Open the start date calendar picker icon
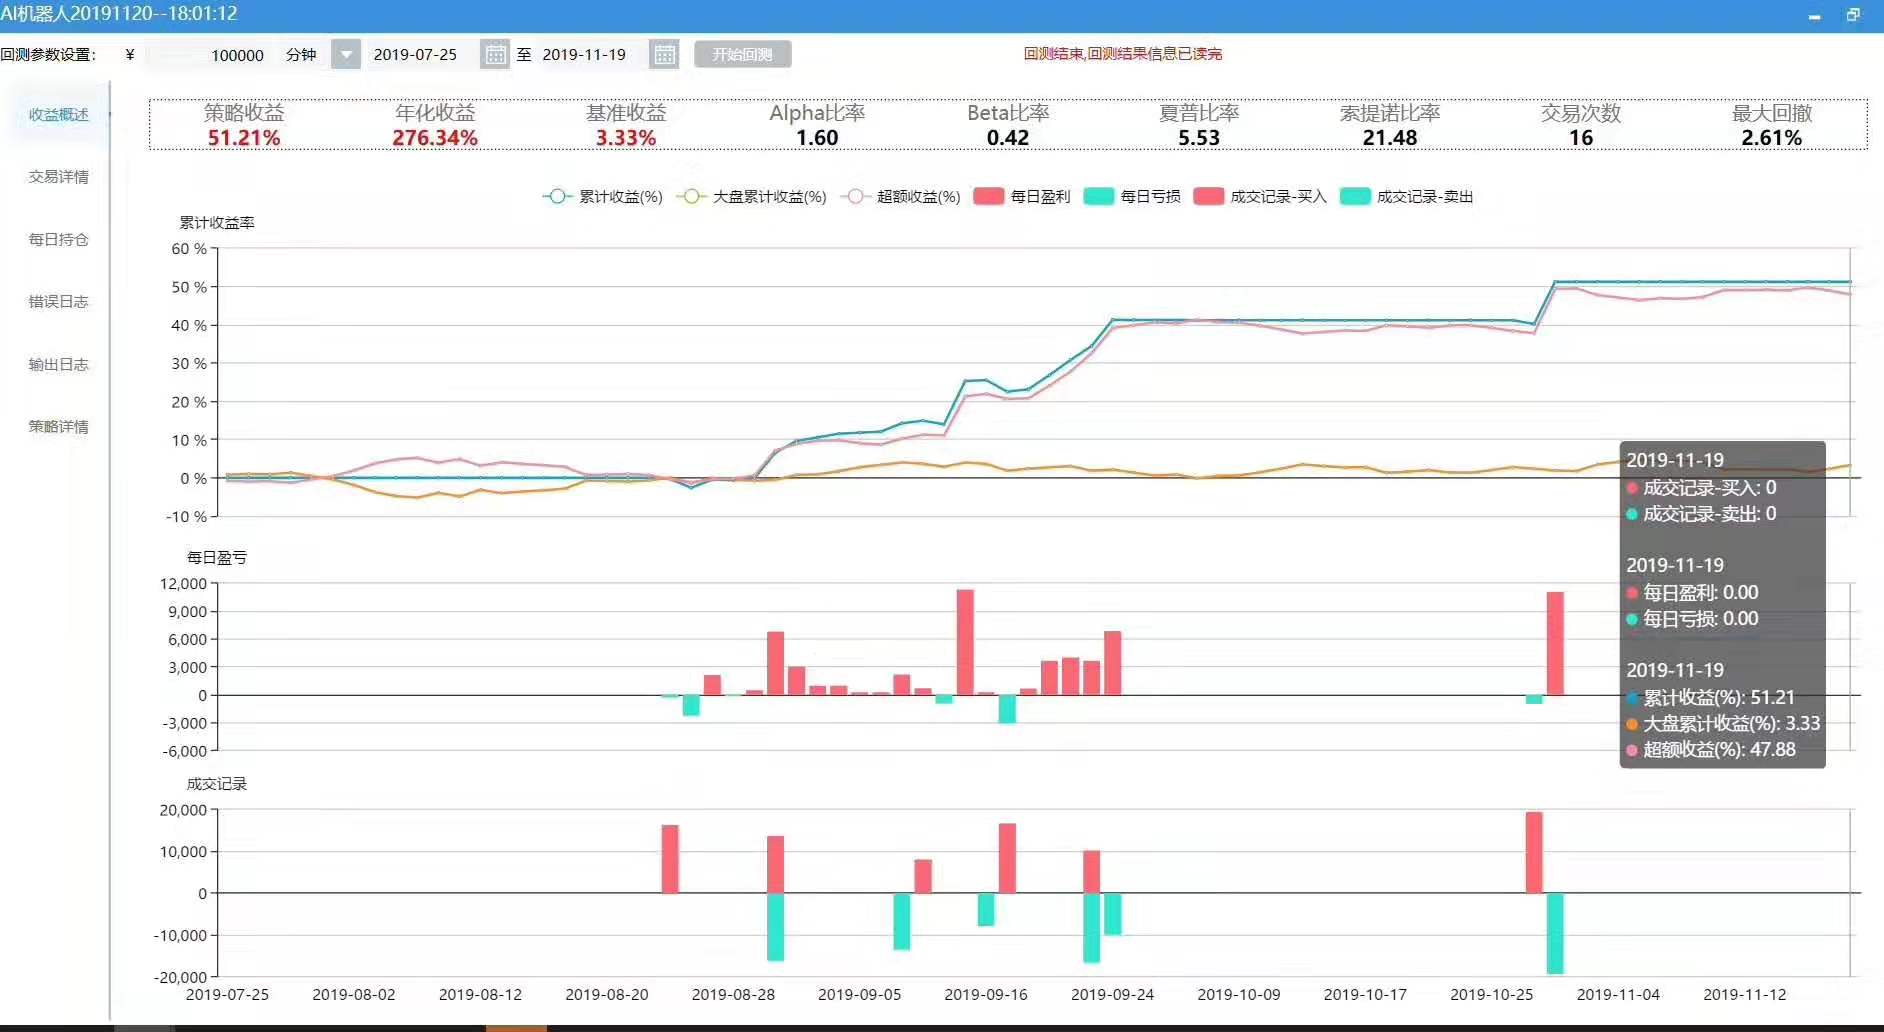 click(x=494, y=54)
